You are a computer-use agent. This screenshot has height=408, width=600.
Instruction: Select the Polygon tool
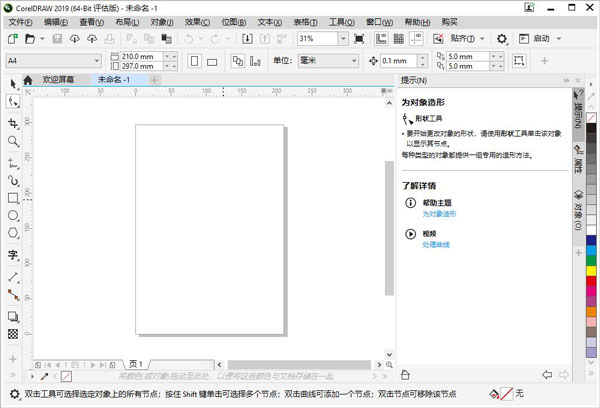click(x=13, y=233)
